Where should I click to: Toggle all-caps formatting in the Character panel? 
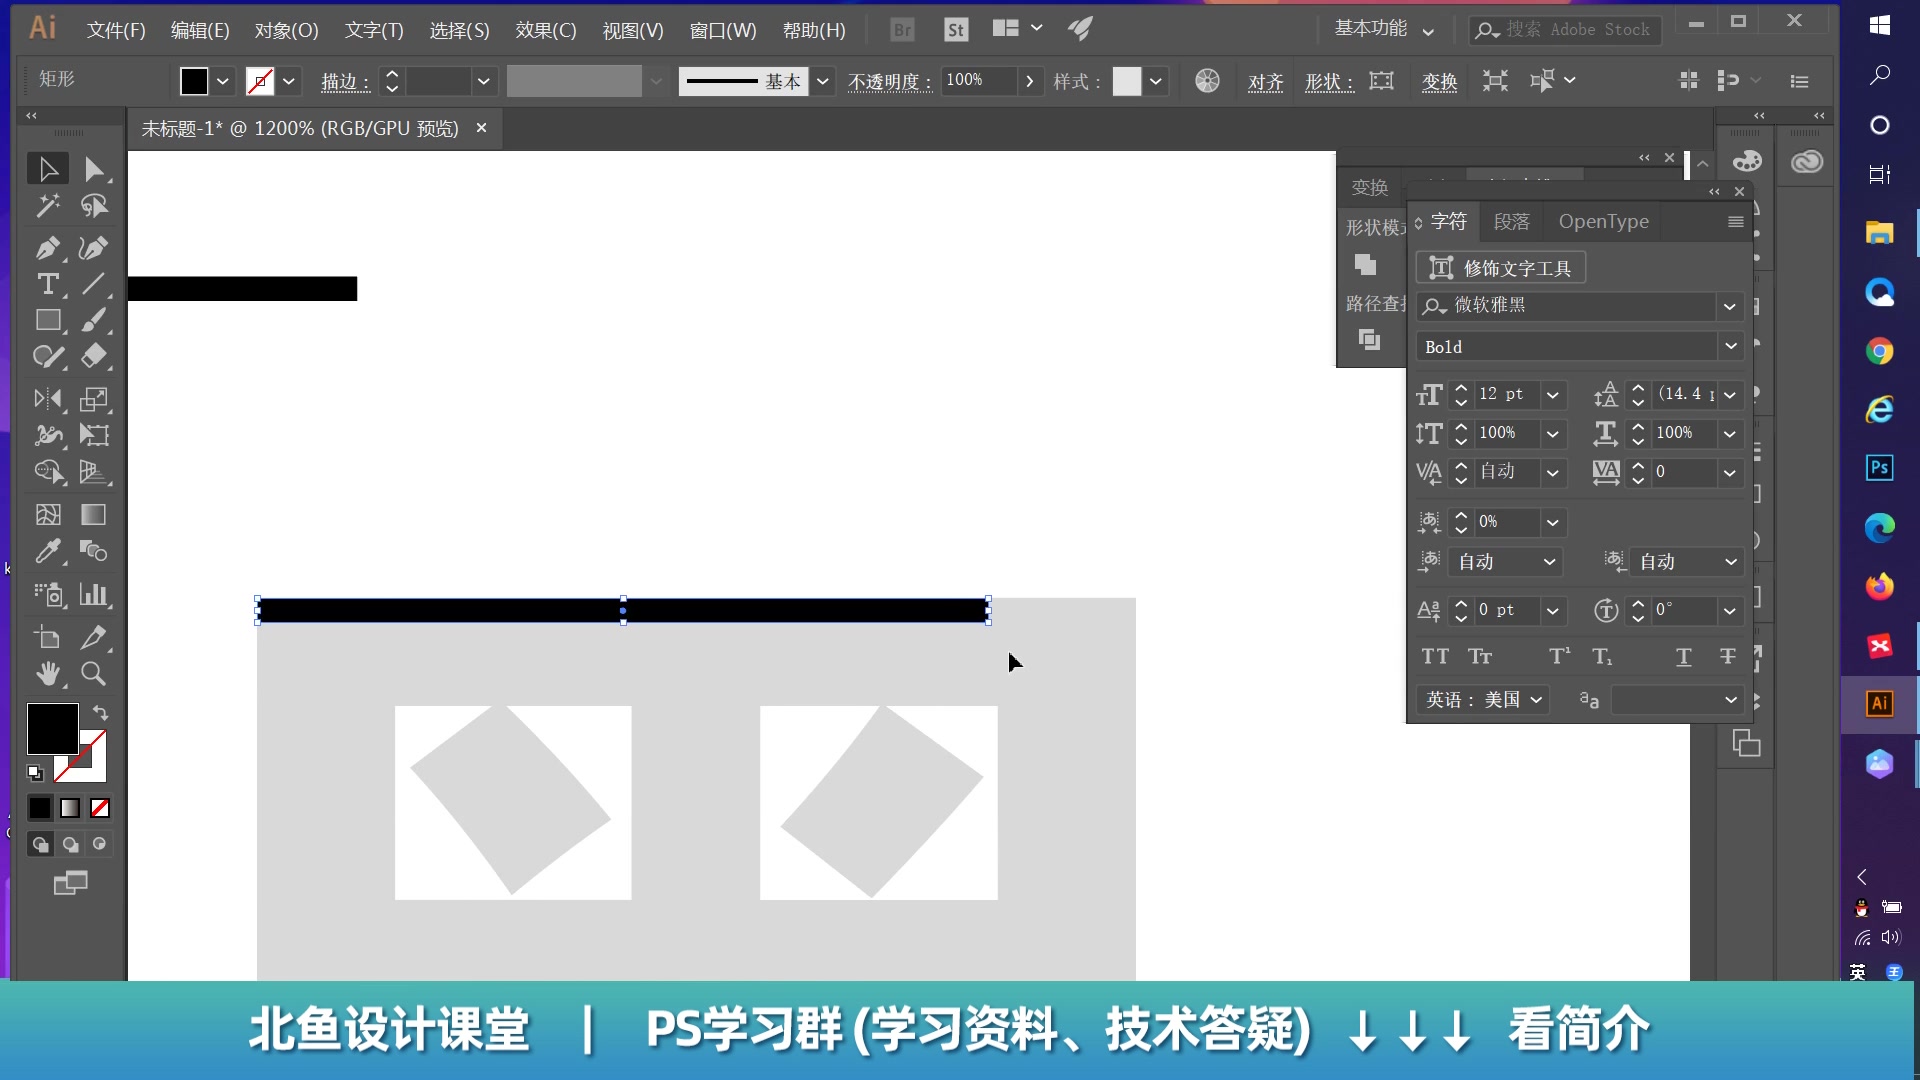(x=1434, y=656)
